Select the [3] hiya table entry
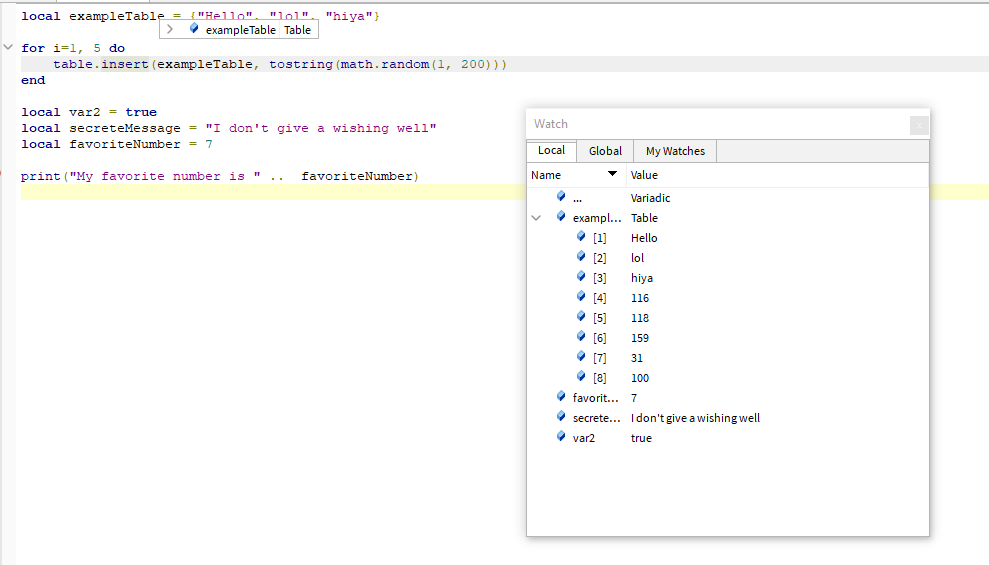The height and width of the screenshot is (565, 989). pos(641,277)
